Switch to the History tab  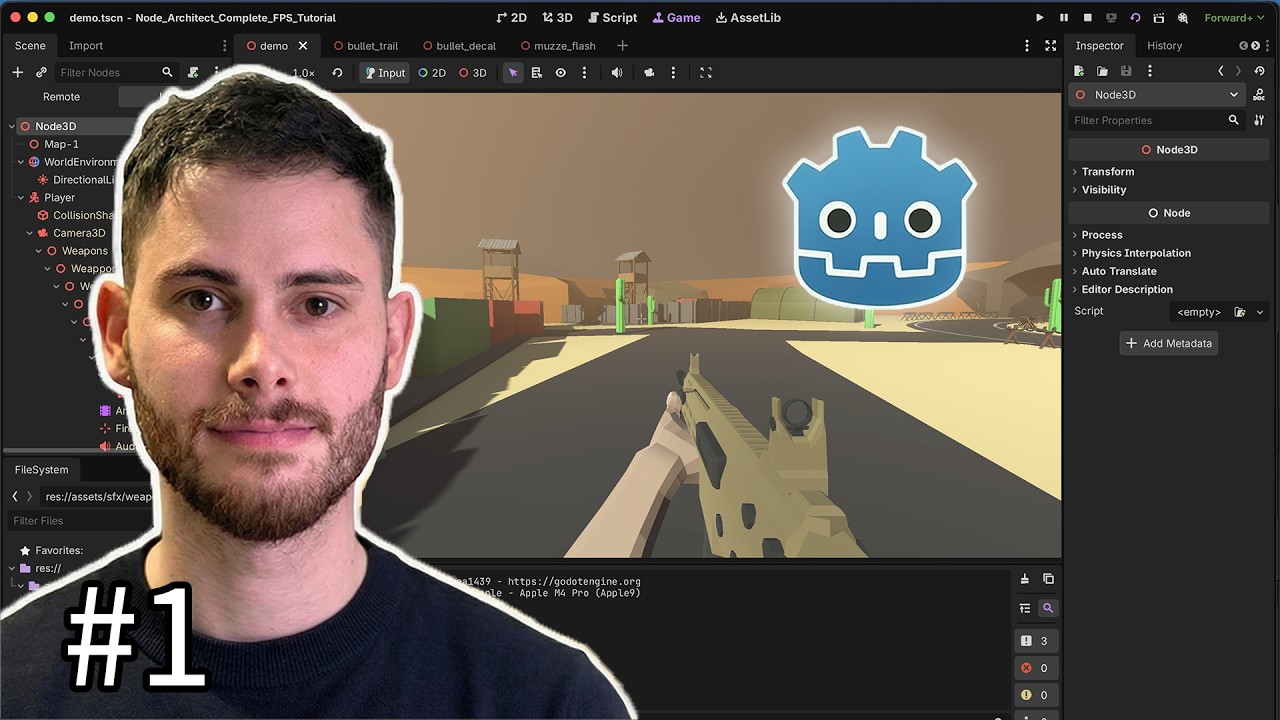coord(1164,46)
